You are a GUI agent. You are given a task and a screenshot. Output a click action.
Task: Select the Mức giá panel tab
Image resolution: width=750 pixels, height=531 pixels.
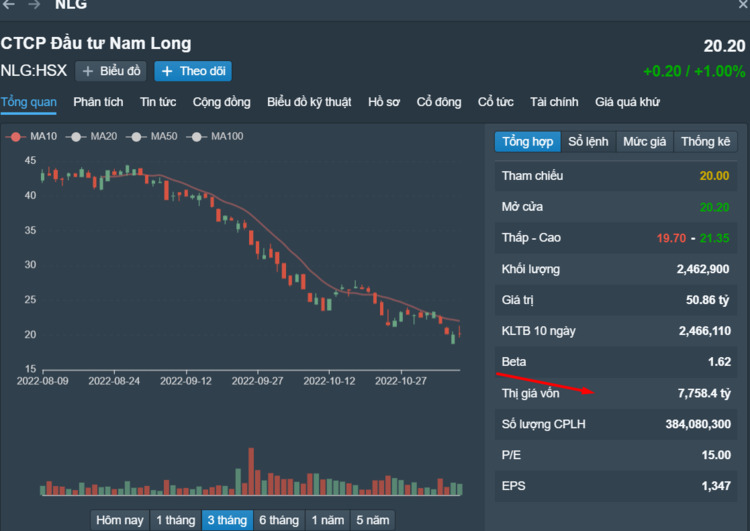click(644, 142)
